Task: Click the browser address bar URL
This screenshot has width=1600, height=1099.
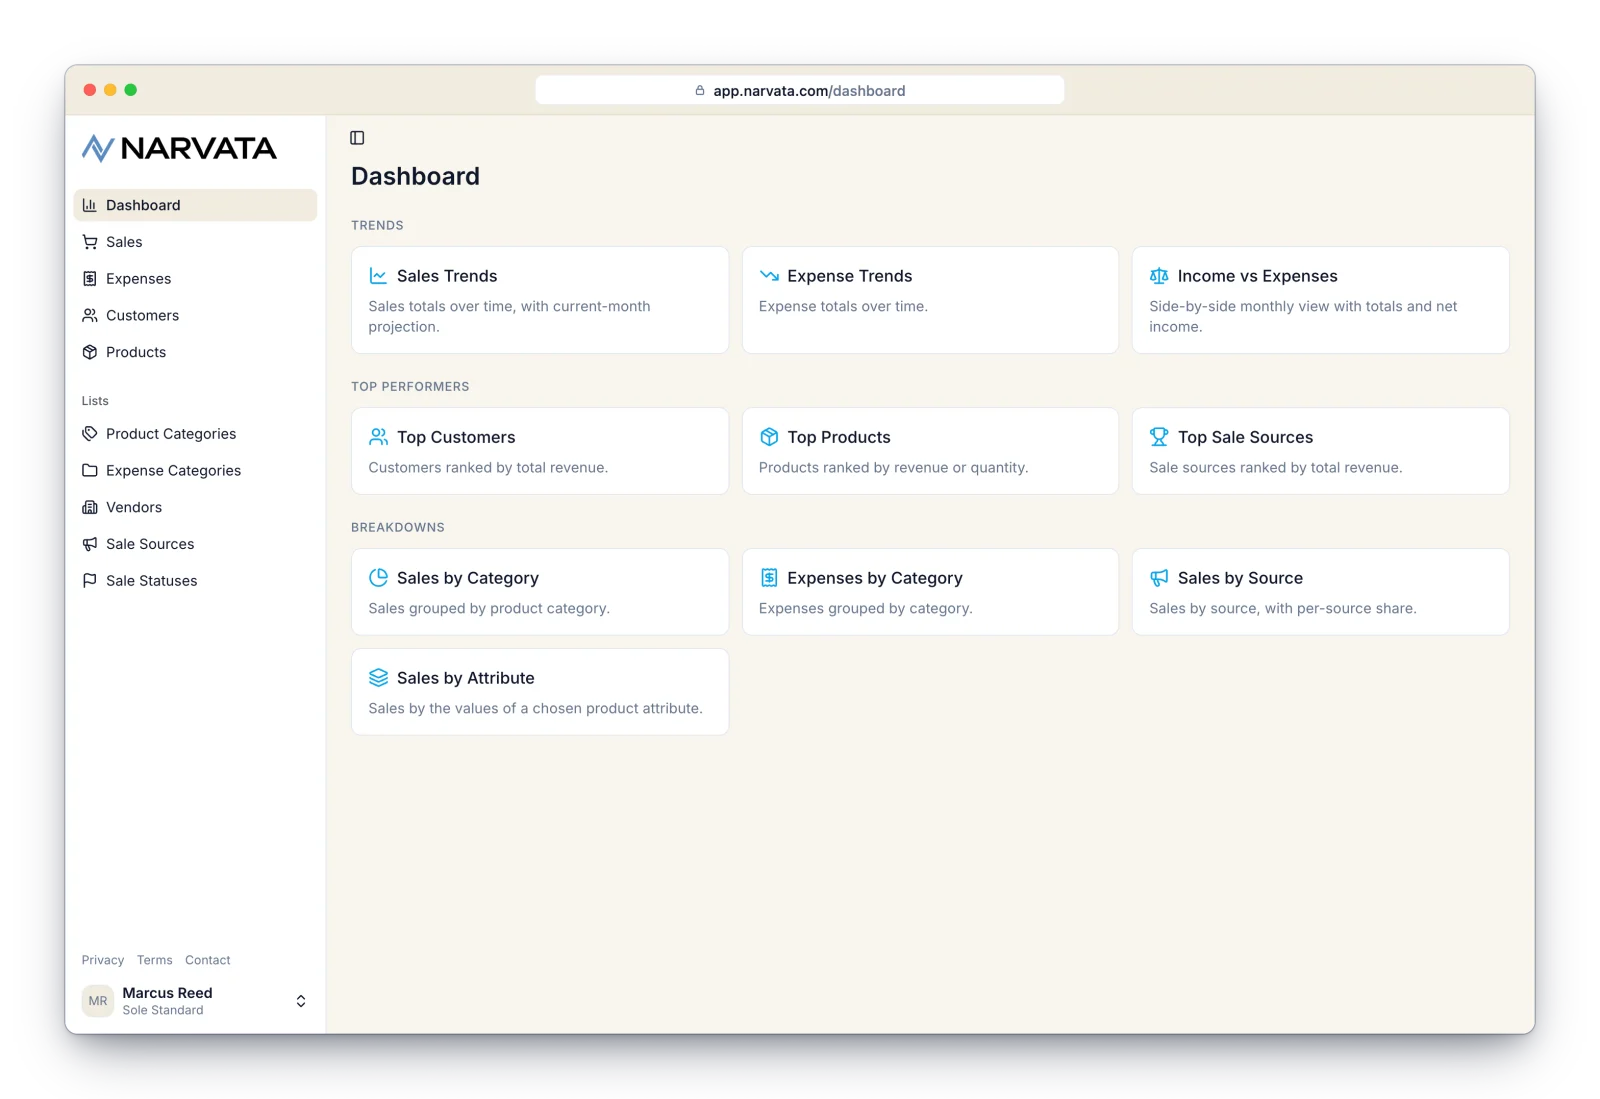Action: pos(800,90)
